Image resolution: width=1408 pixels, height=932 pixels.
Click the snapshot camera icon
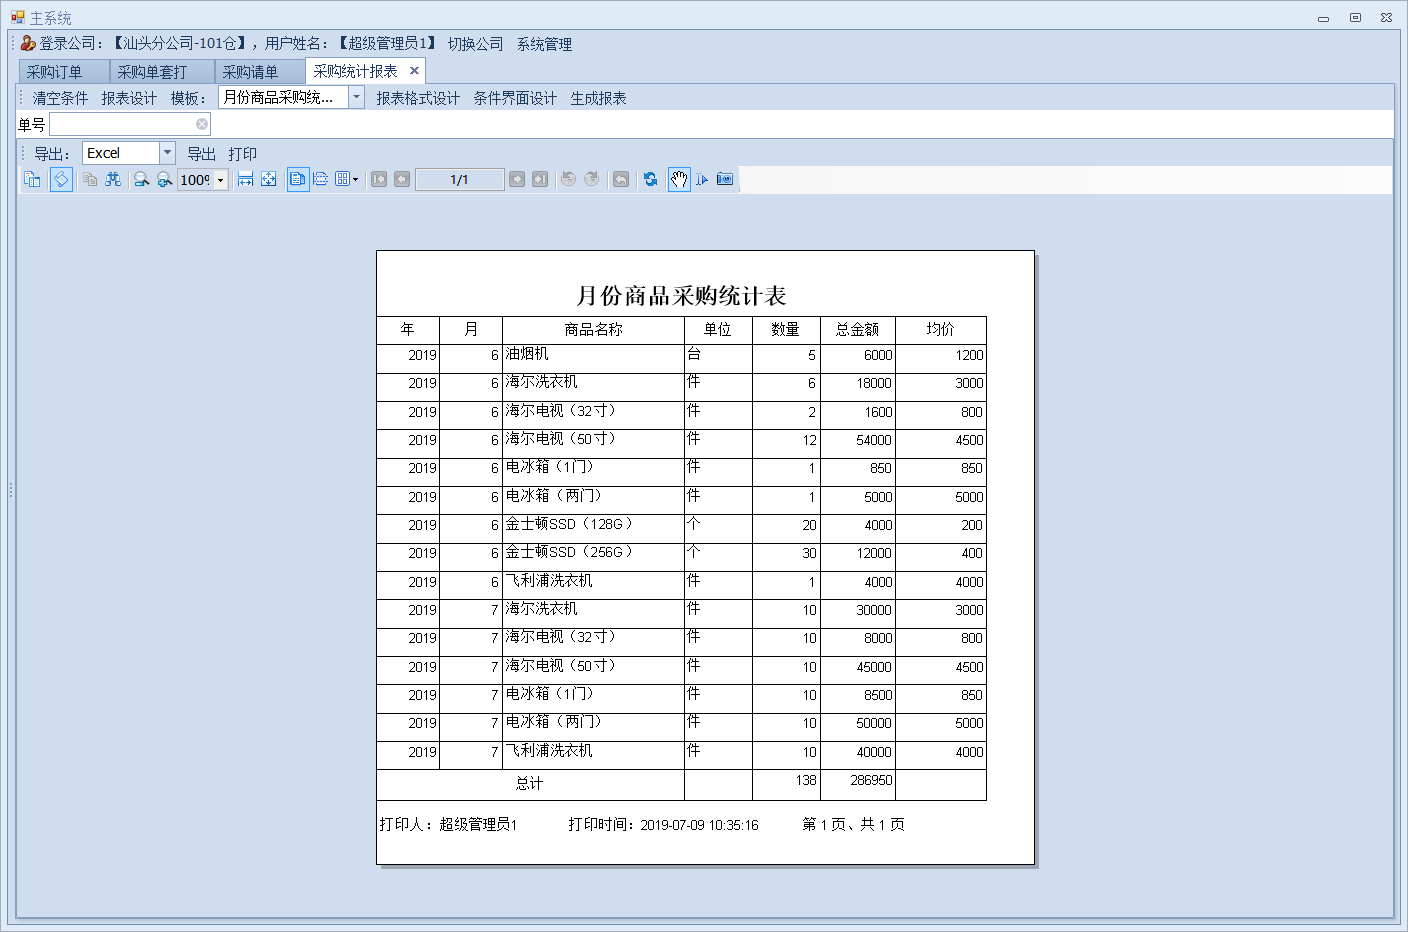(725, 179)
